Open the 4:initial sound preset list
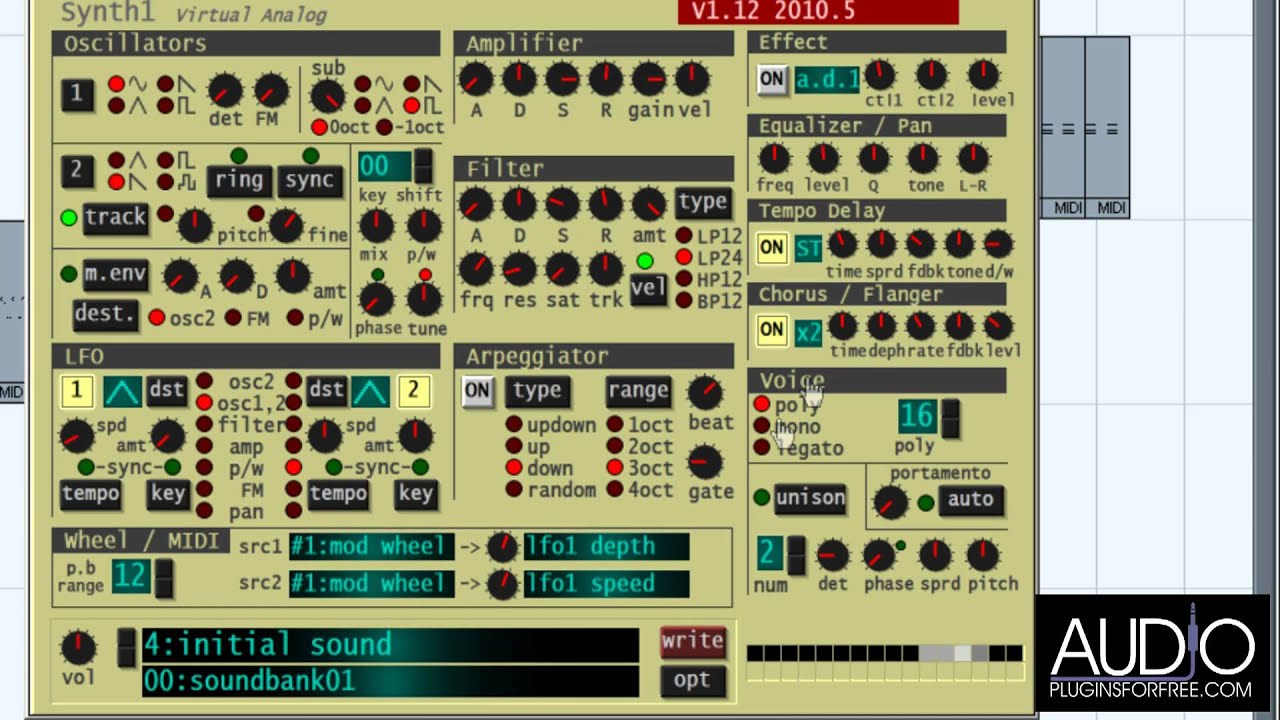 coord(390,644)
